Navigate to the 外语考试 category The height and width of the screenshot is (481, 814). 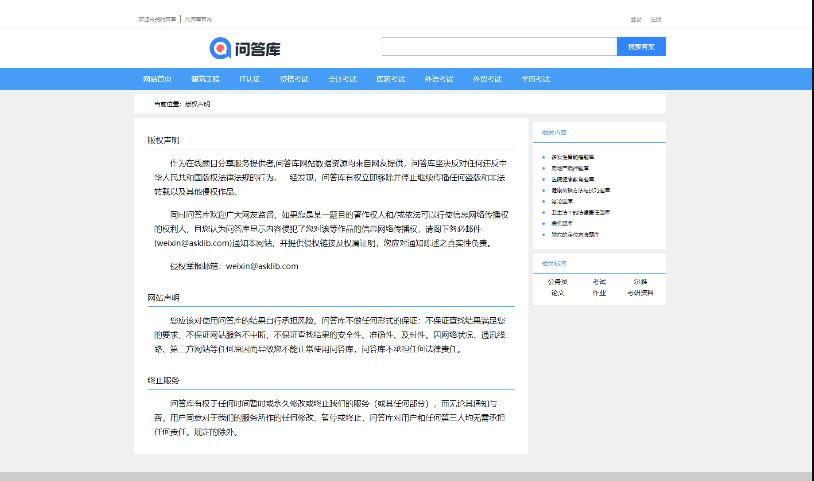point(438,79)
